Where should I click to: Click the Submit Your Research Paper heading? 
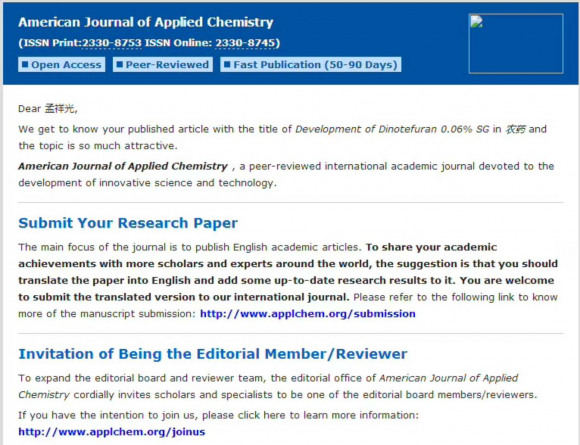pyautogui.click(x=128, y=223)
